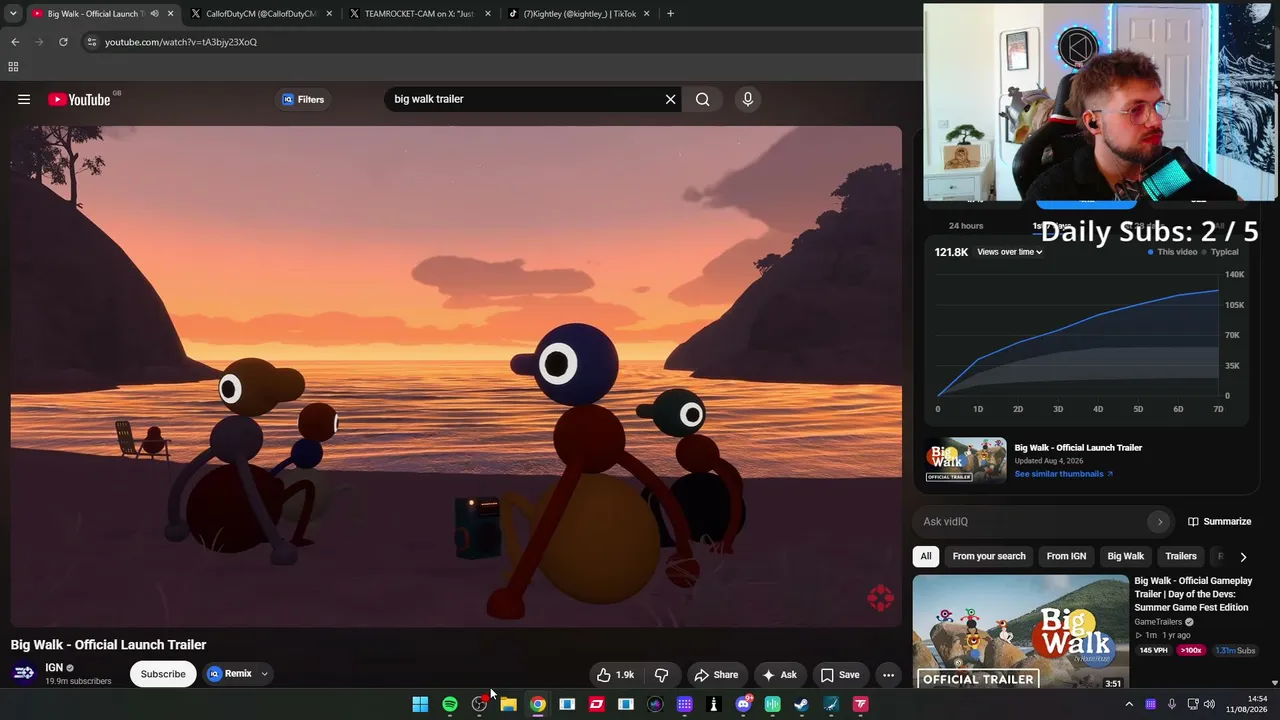Select the 24 hours stats tab

point(966,226)
